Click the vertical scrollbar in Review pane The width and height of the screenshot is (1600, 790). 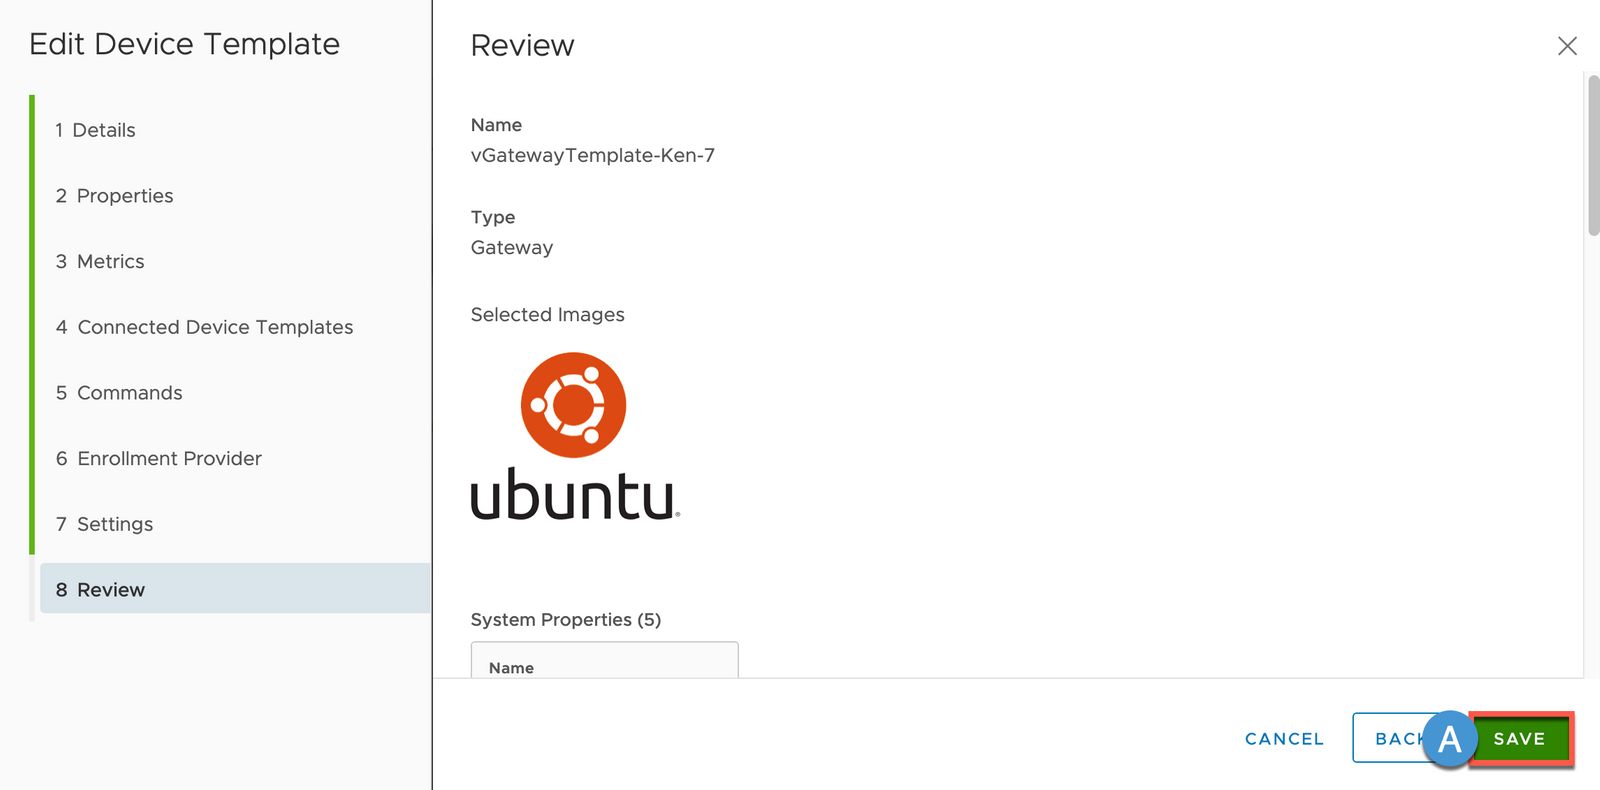click(1593, 155)
